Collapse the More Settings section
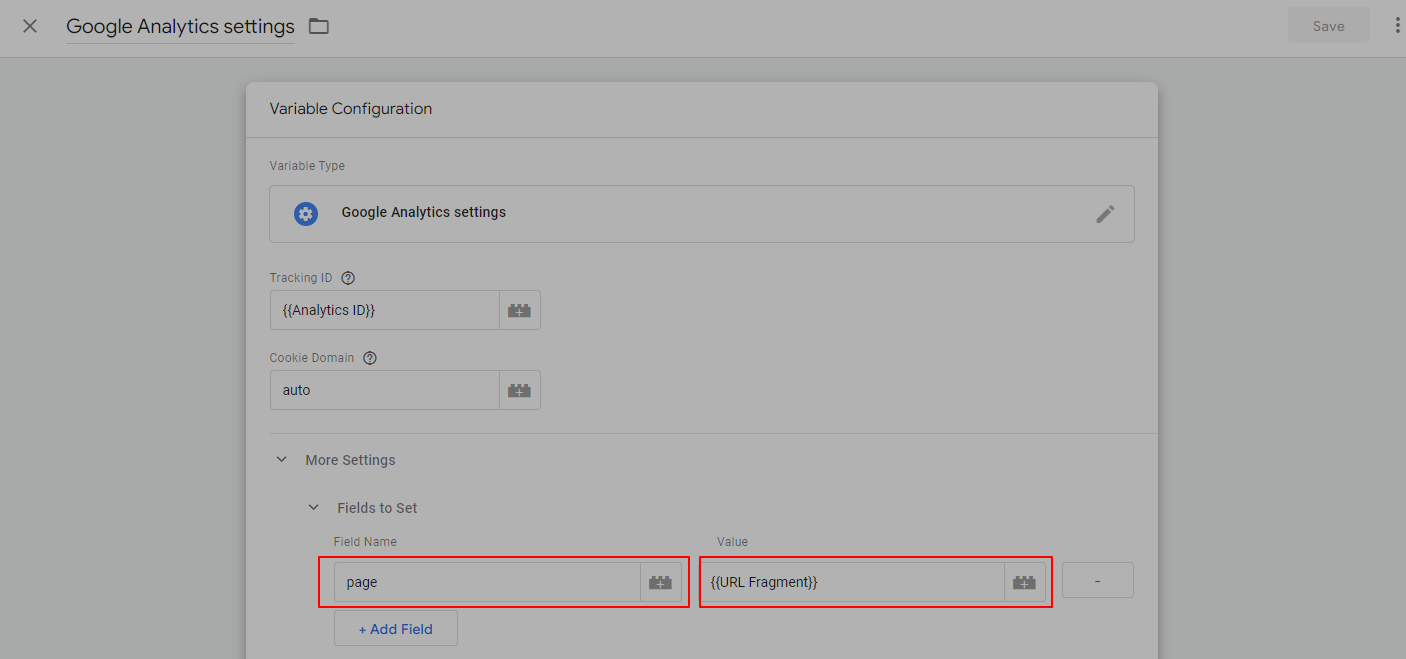The height and width of the screenshot is (659, 1406). click(x=282, y=460)
